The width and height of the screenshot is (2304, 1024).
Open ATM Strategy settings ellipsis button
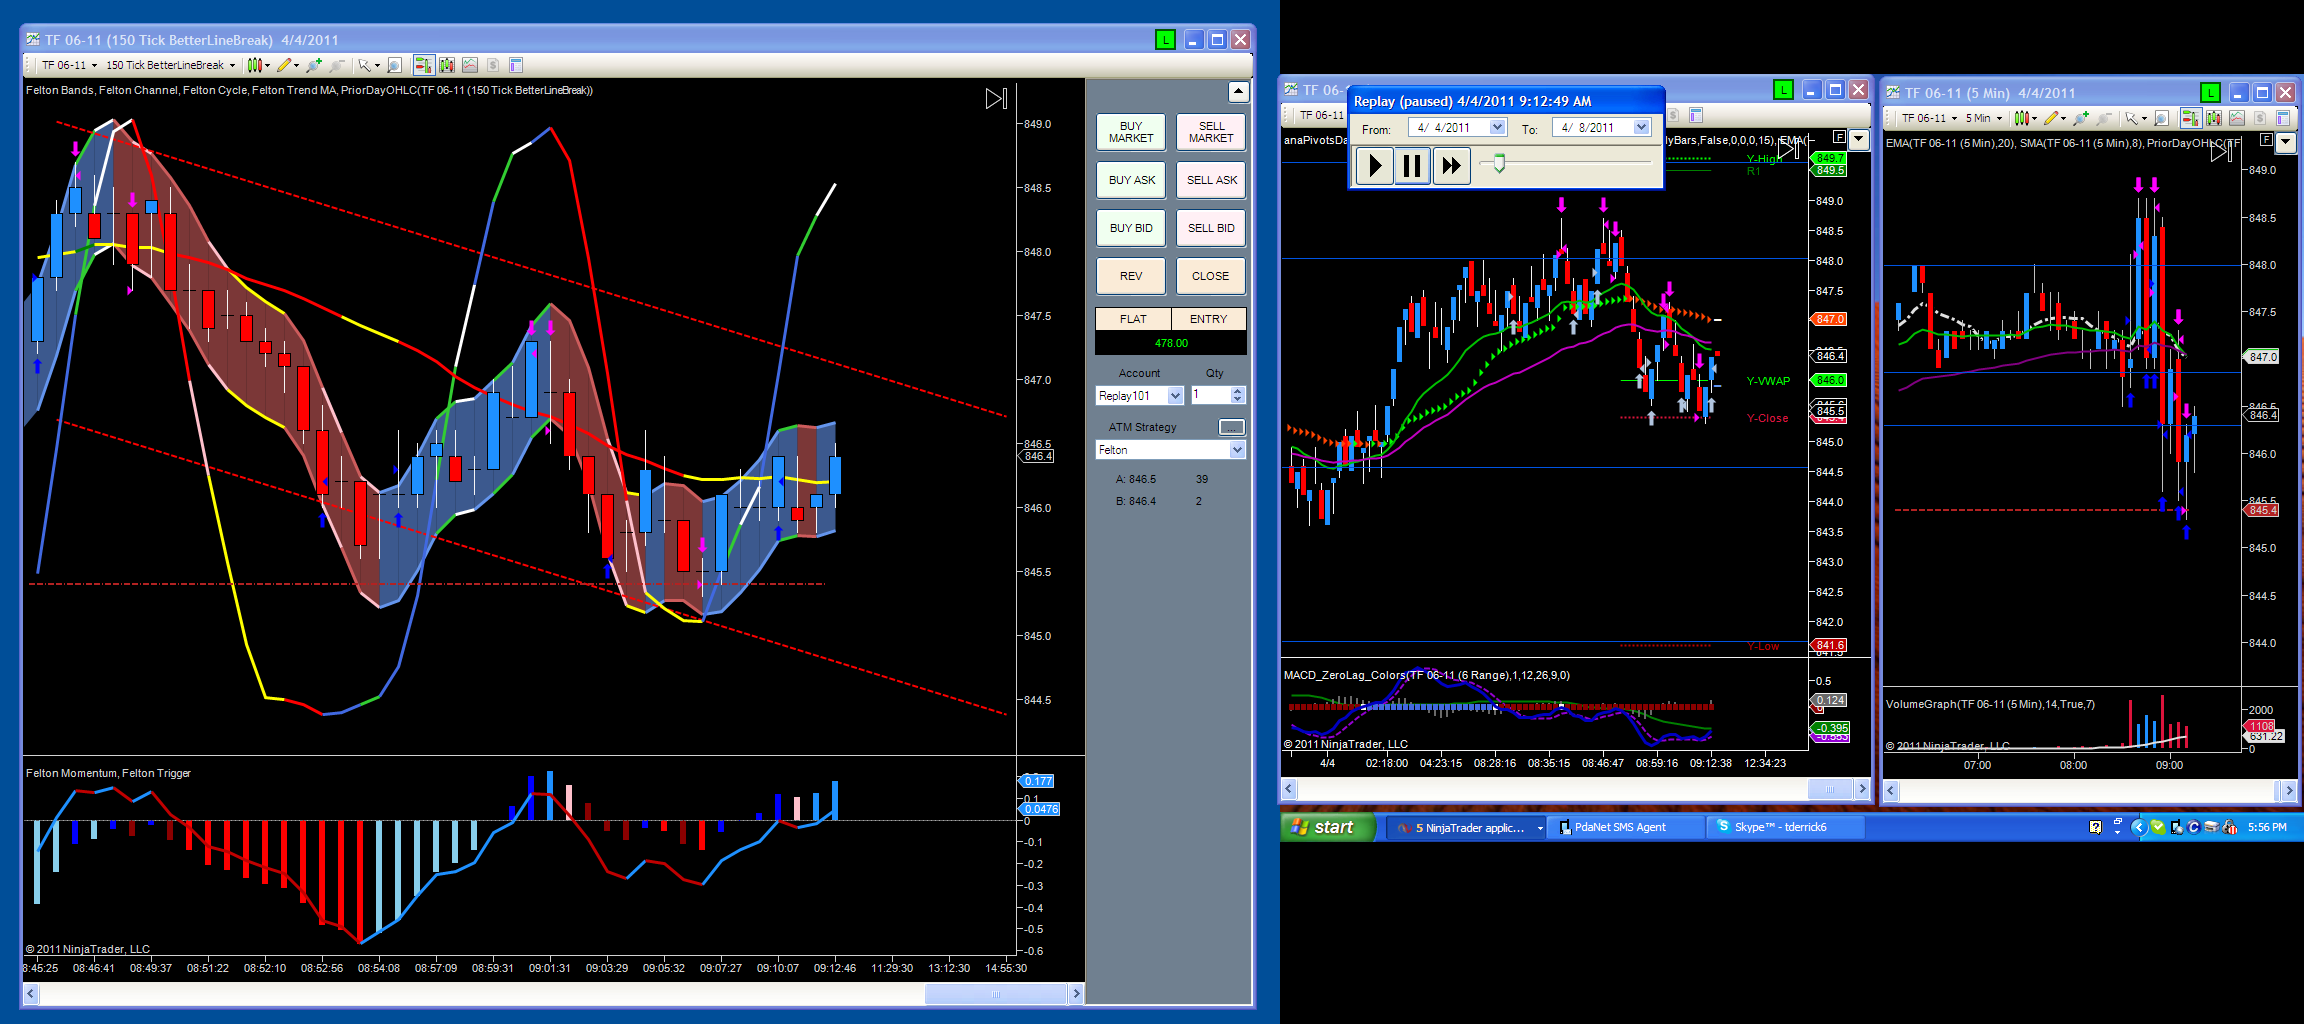pyautogui.click(x=1232, y=427)
